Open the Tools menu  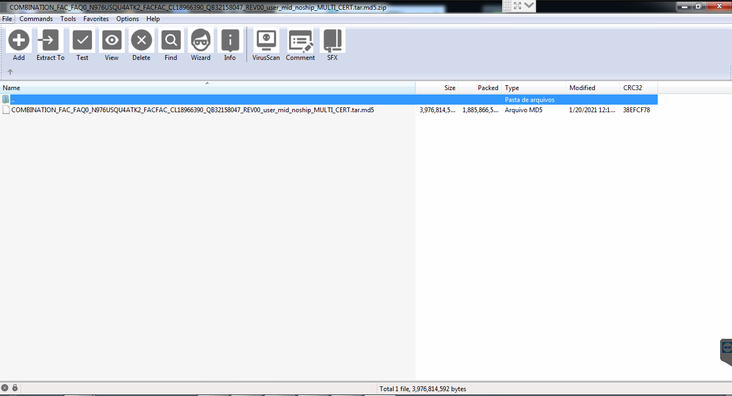coord(68,19)
